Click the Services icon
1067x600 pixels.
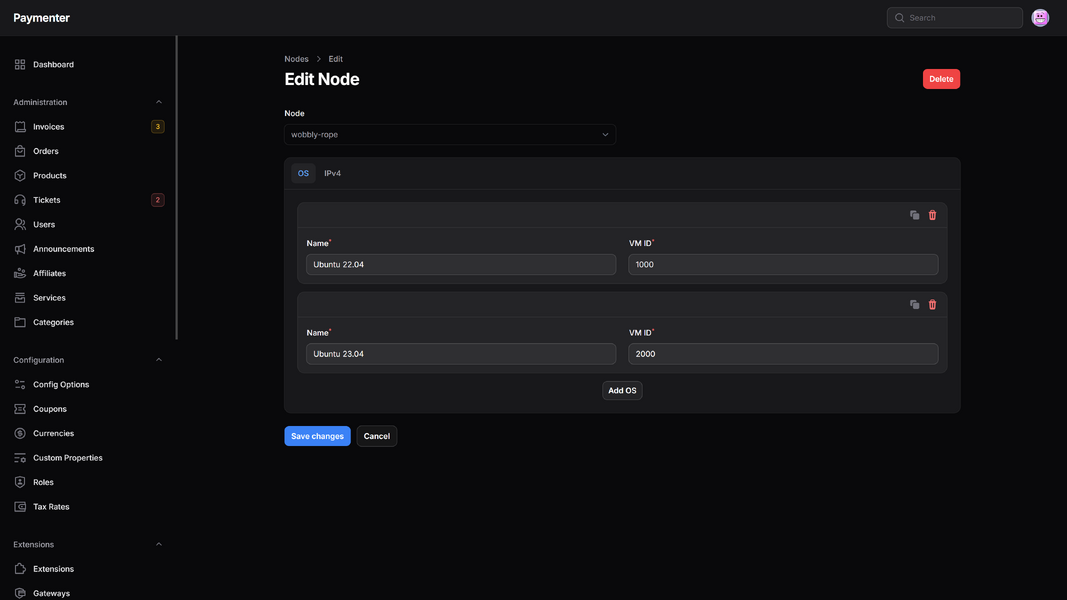coord(20,298)
